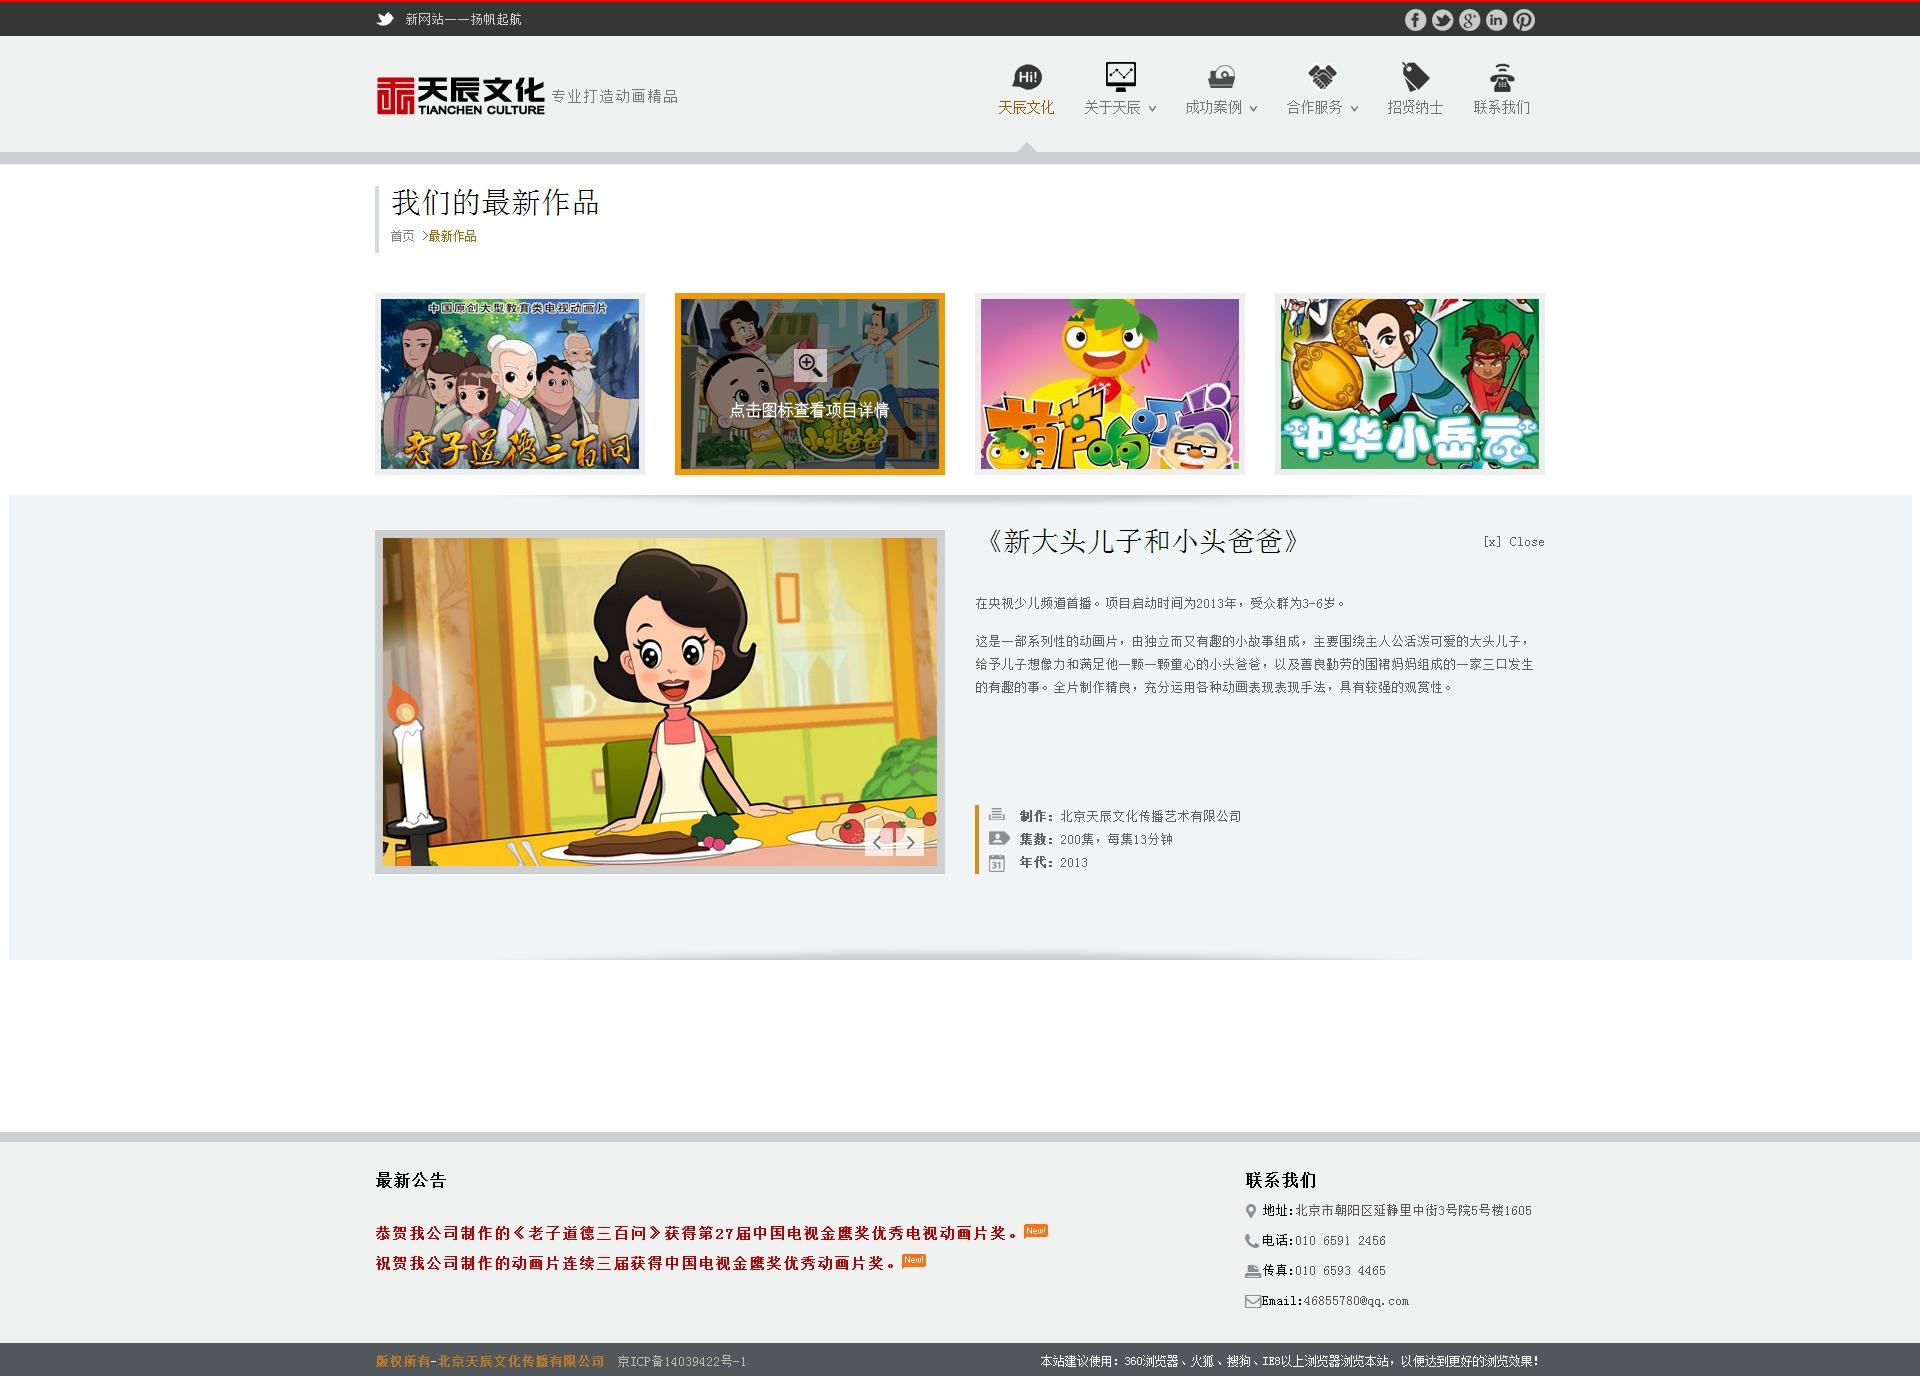Open the announcement about 老子道德三百问 award
This screenshot has width=1920, height=1376.
click(x=698, y=1233)
